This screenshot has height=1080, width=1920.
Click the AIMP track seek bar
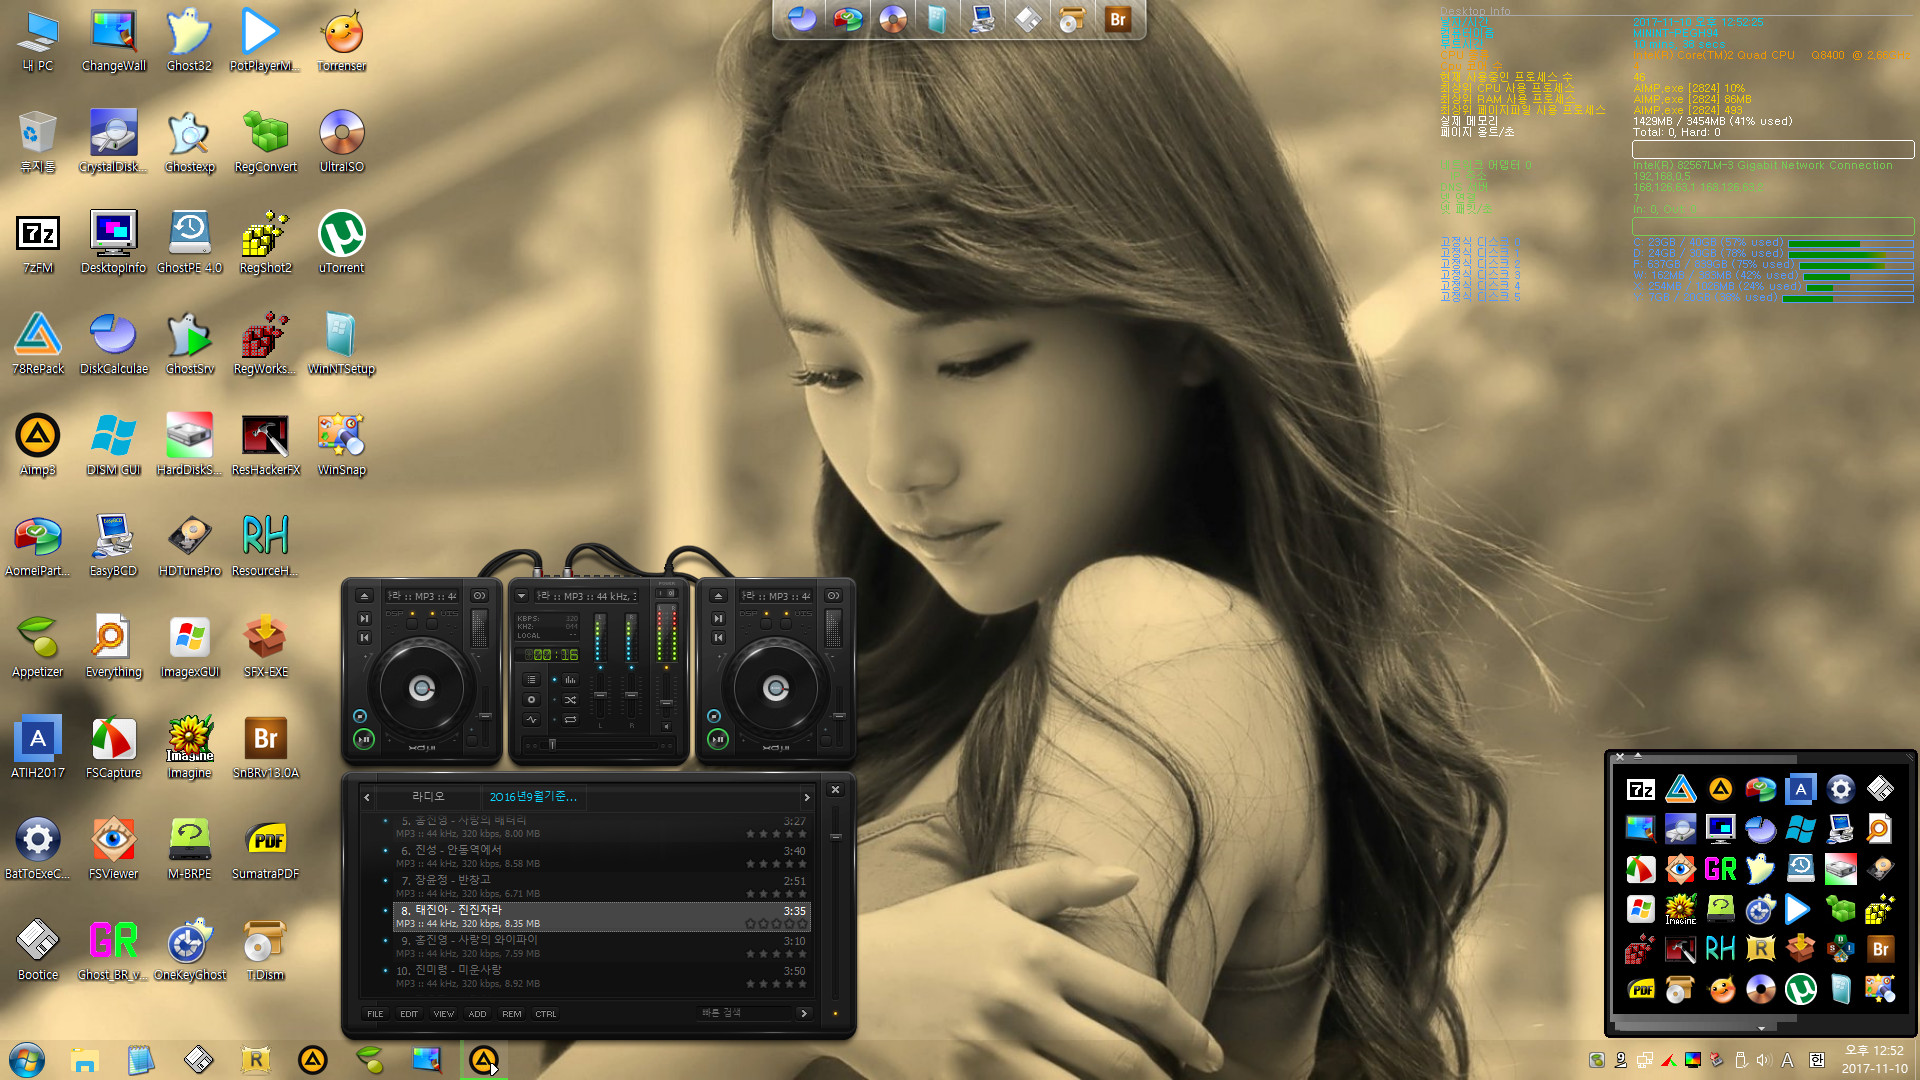click(599, 745)
